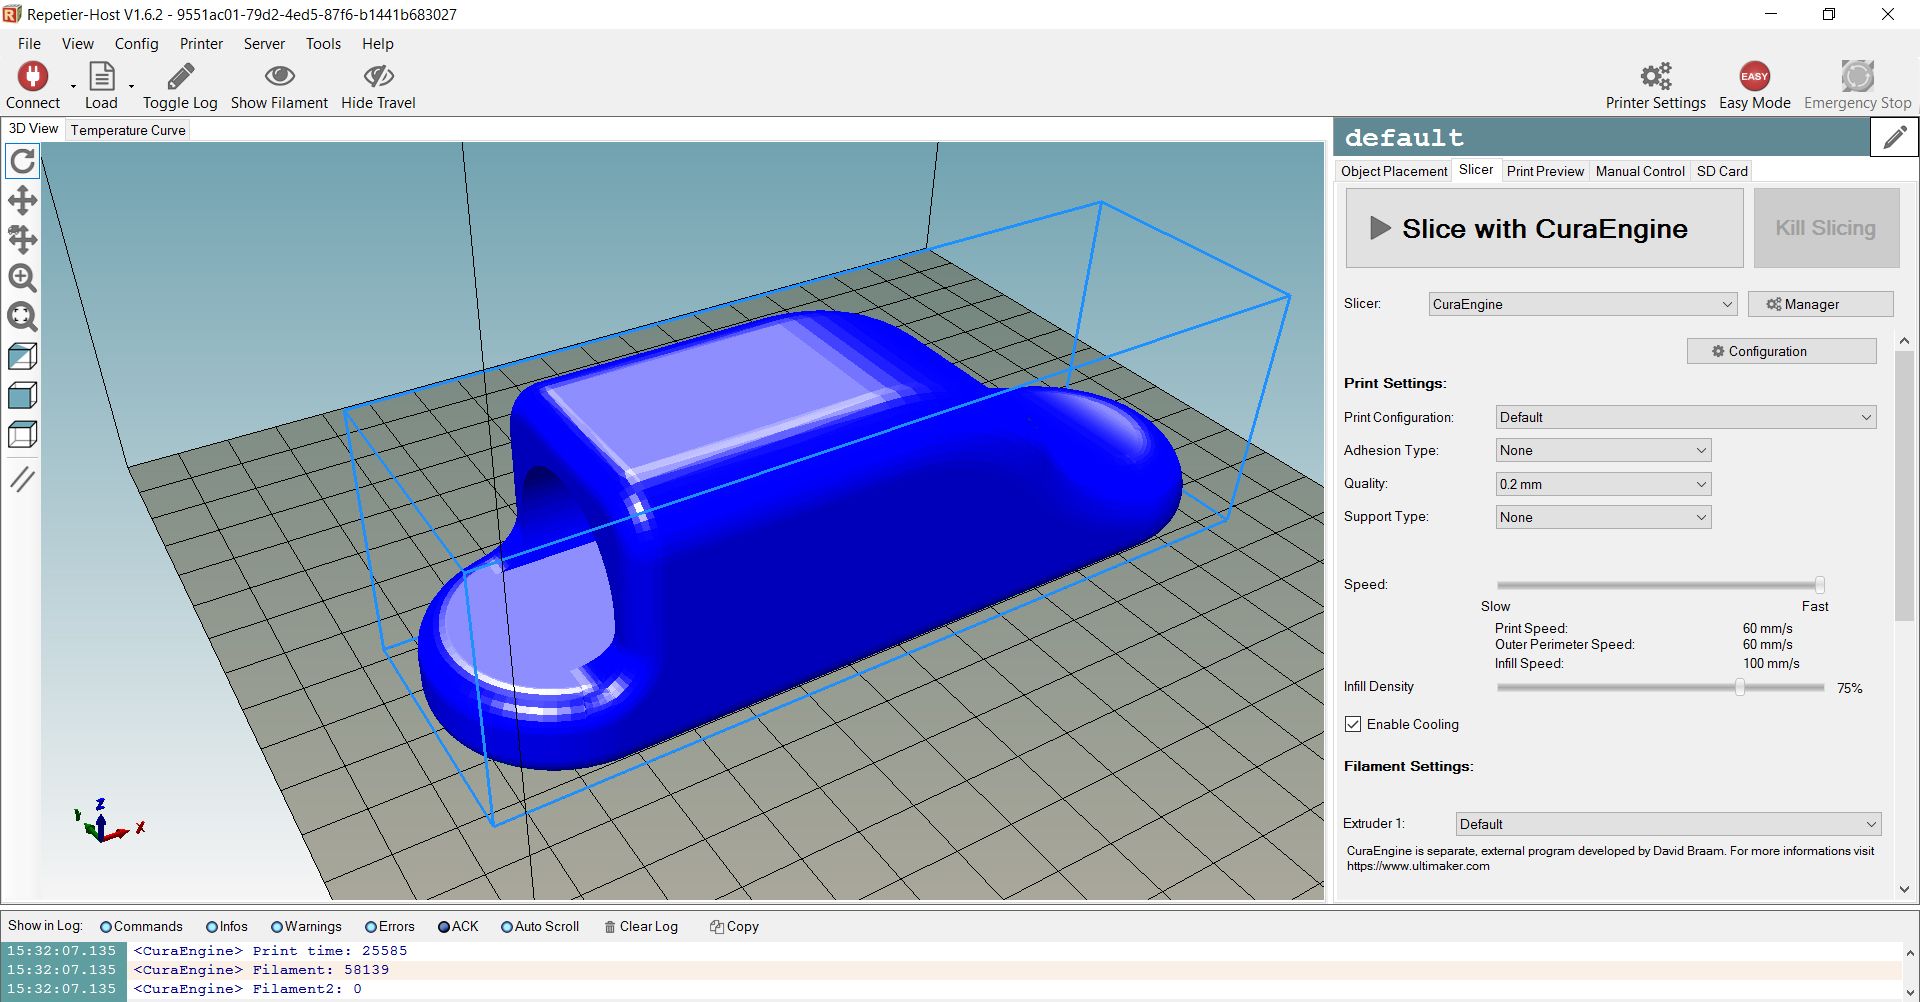This screenshot has height=1002, width=1920.
Task: Open the File menu
Action: 29,43
